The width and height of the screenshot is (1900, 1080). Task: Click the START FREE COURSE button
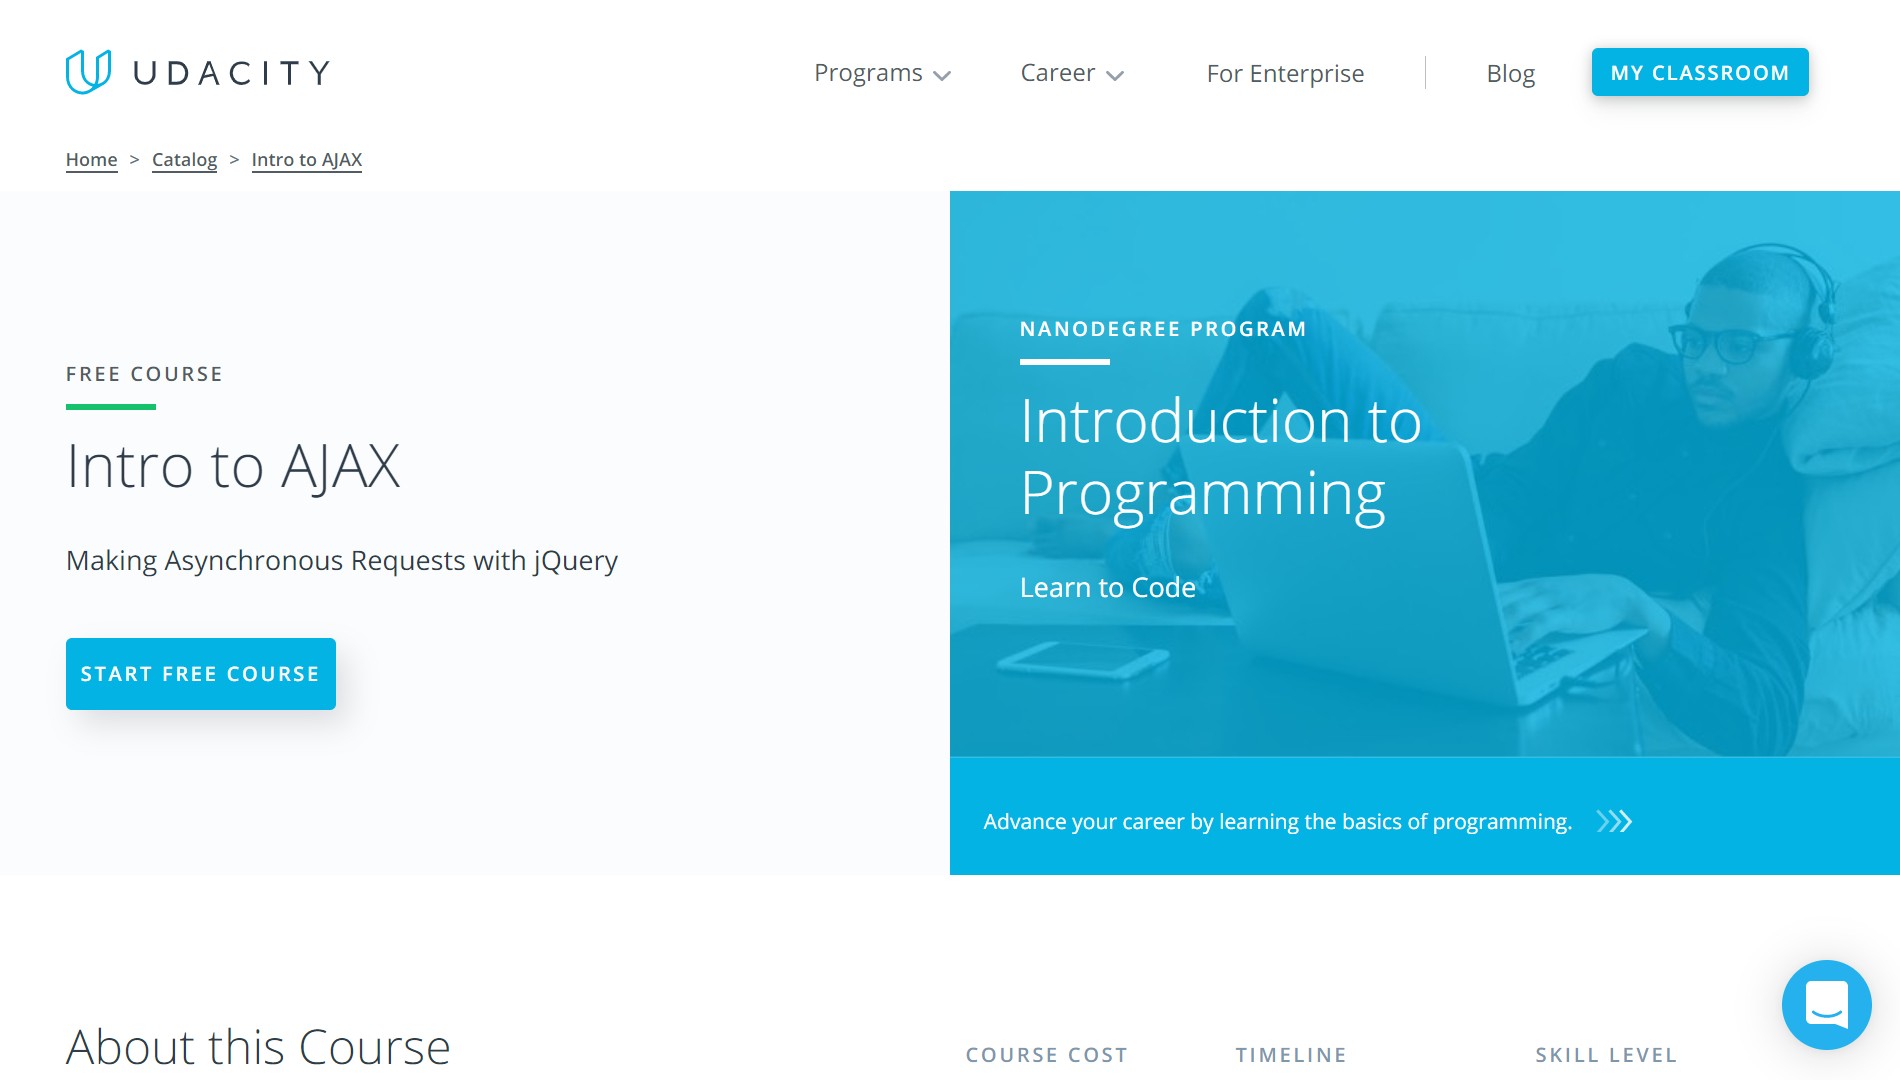[x=201, y=674]
